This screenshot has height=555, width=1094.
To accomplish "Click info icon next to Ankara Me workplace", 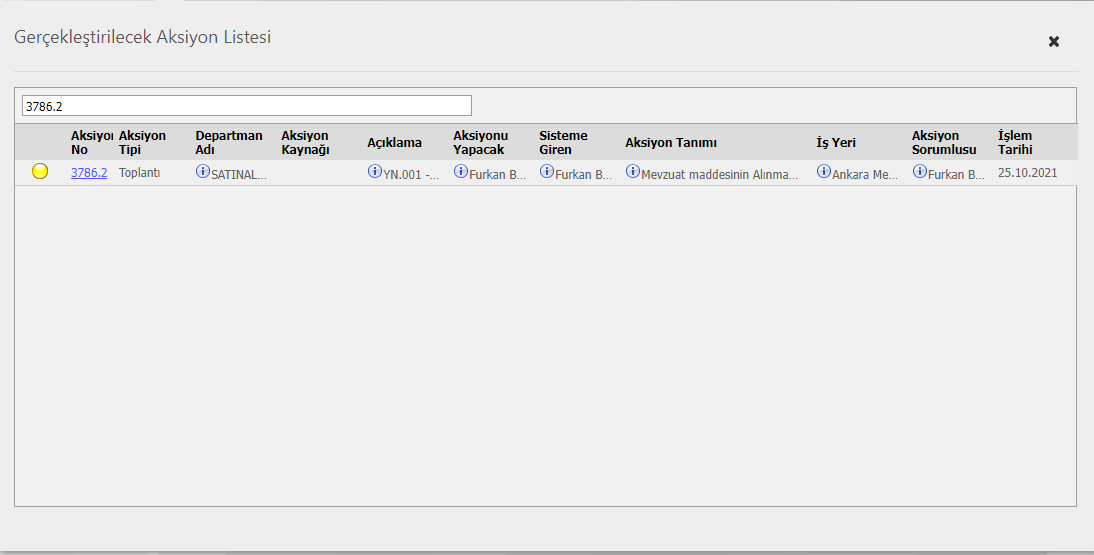I will (824, 172).
